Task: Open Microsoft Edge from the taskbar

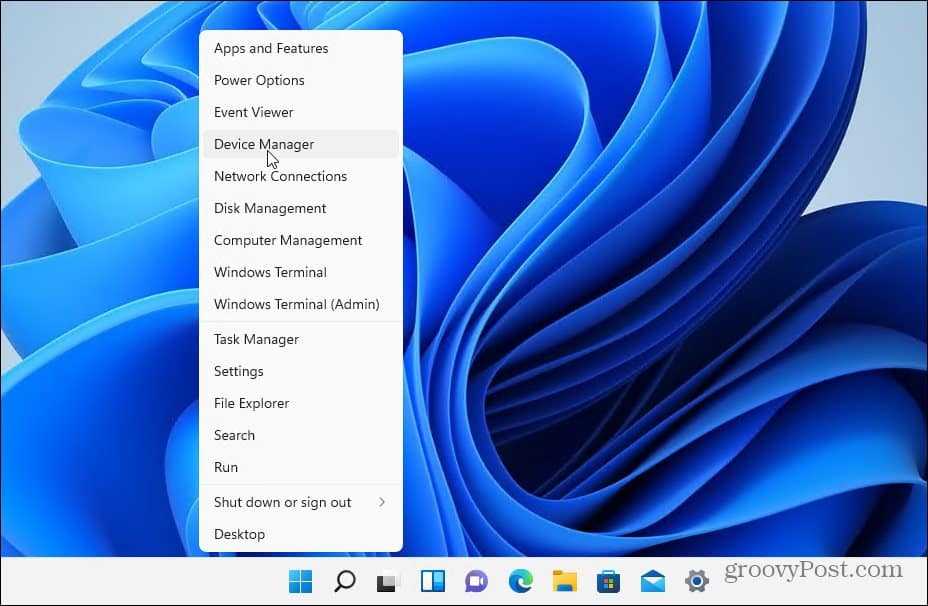Action: [520, 581]
